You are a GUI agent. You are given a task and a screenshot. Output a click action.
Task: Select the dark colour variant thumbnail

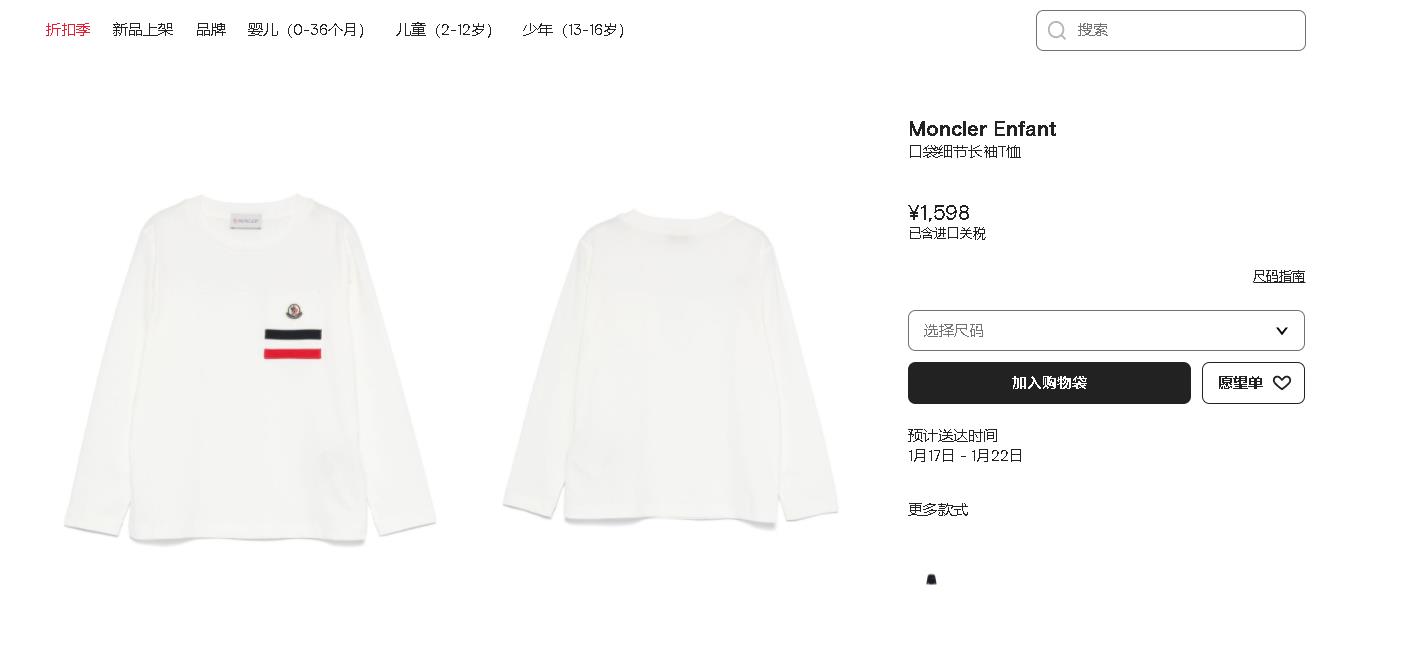[931, 579]
